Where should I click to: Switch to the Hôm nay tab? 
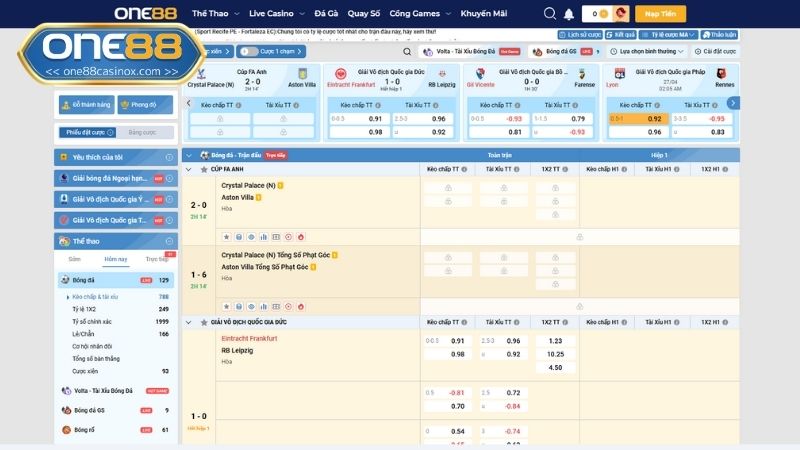click(116, 259)
